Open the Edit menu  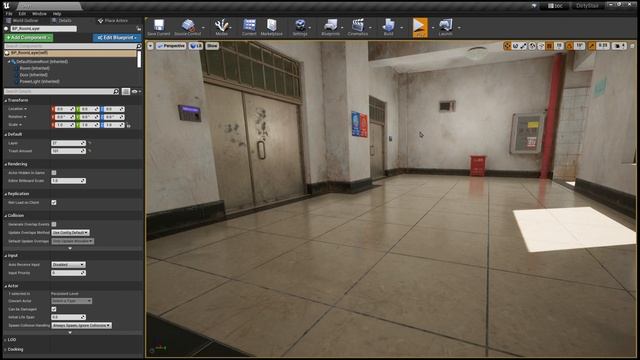click(22, 14)
